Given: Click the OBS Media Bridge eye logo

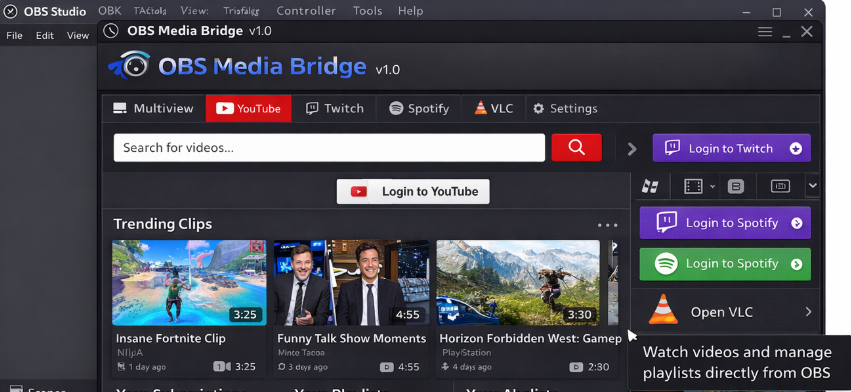Looking at the screenshot, I should (129, 64).
